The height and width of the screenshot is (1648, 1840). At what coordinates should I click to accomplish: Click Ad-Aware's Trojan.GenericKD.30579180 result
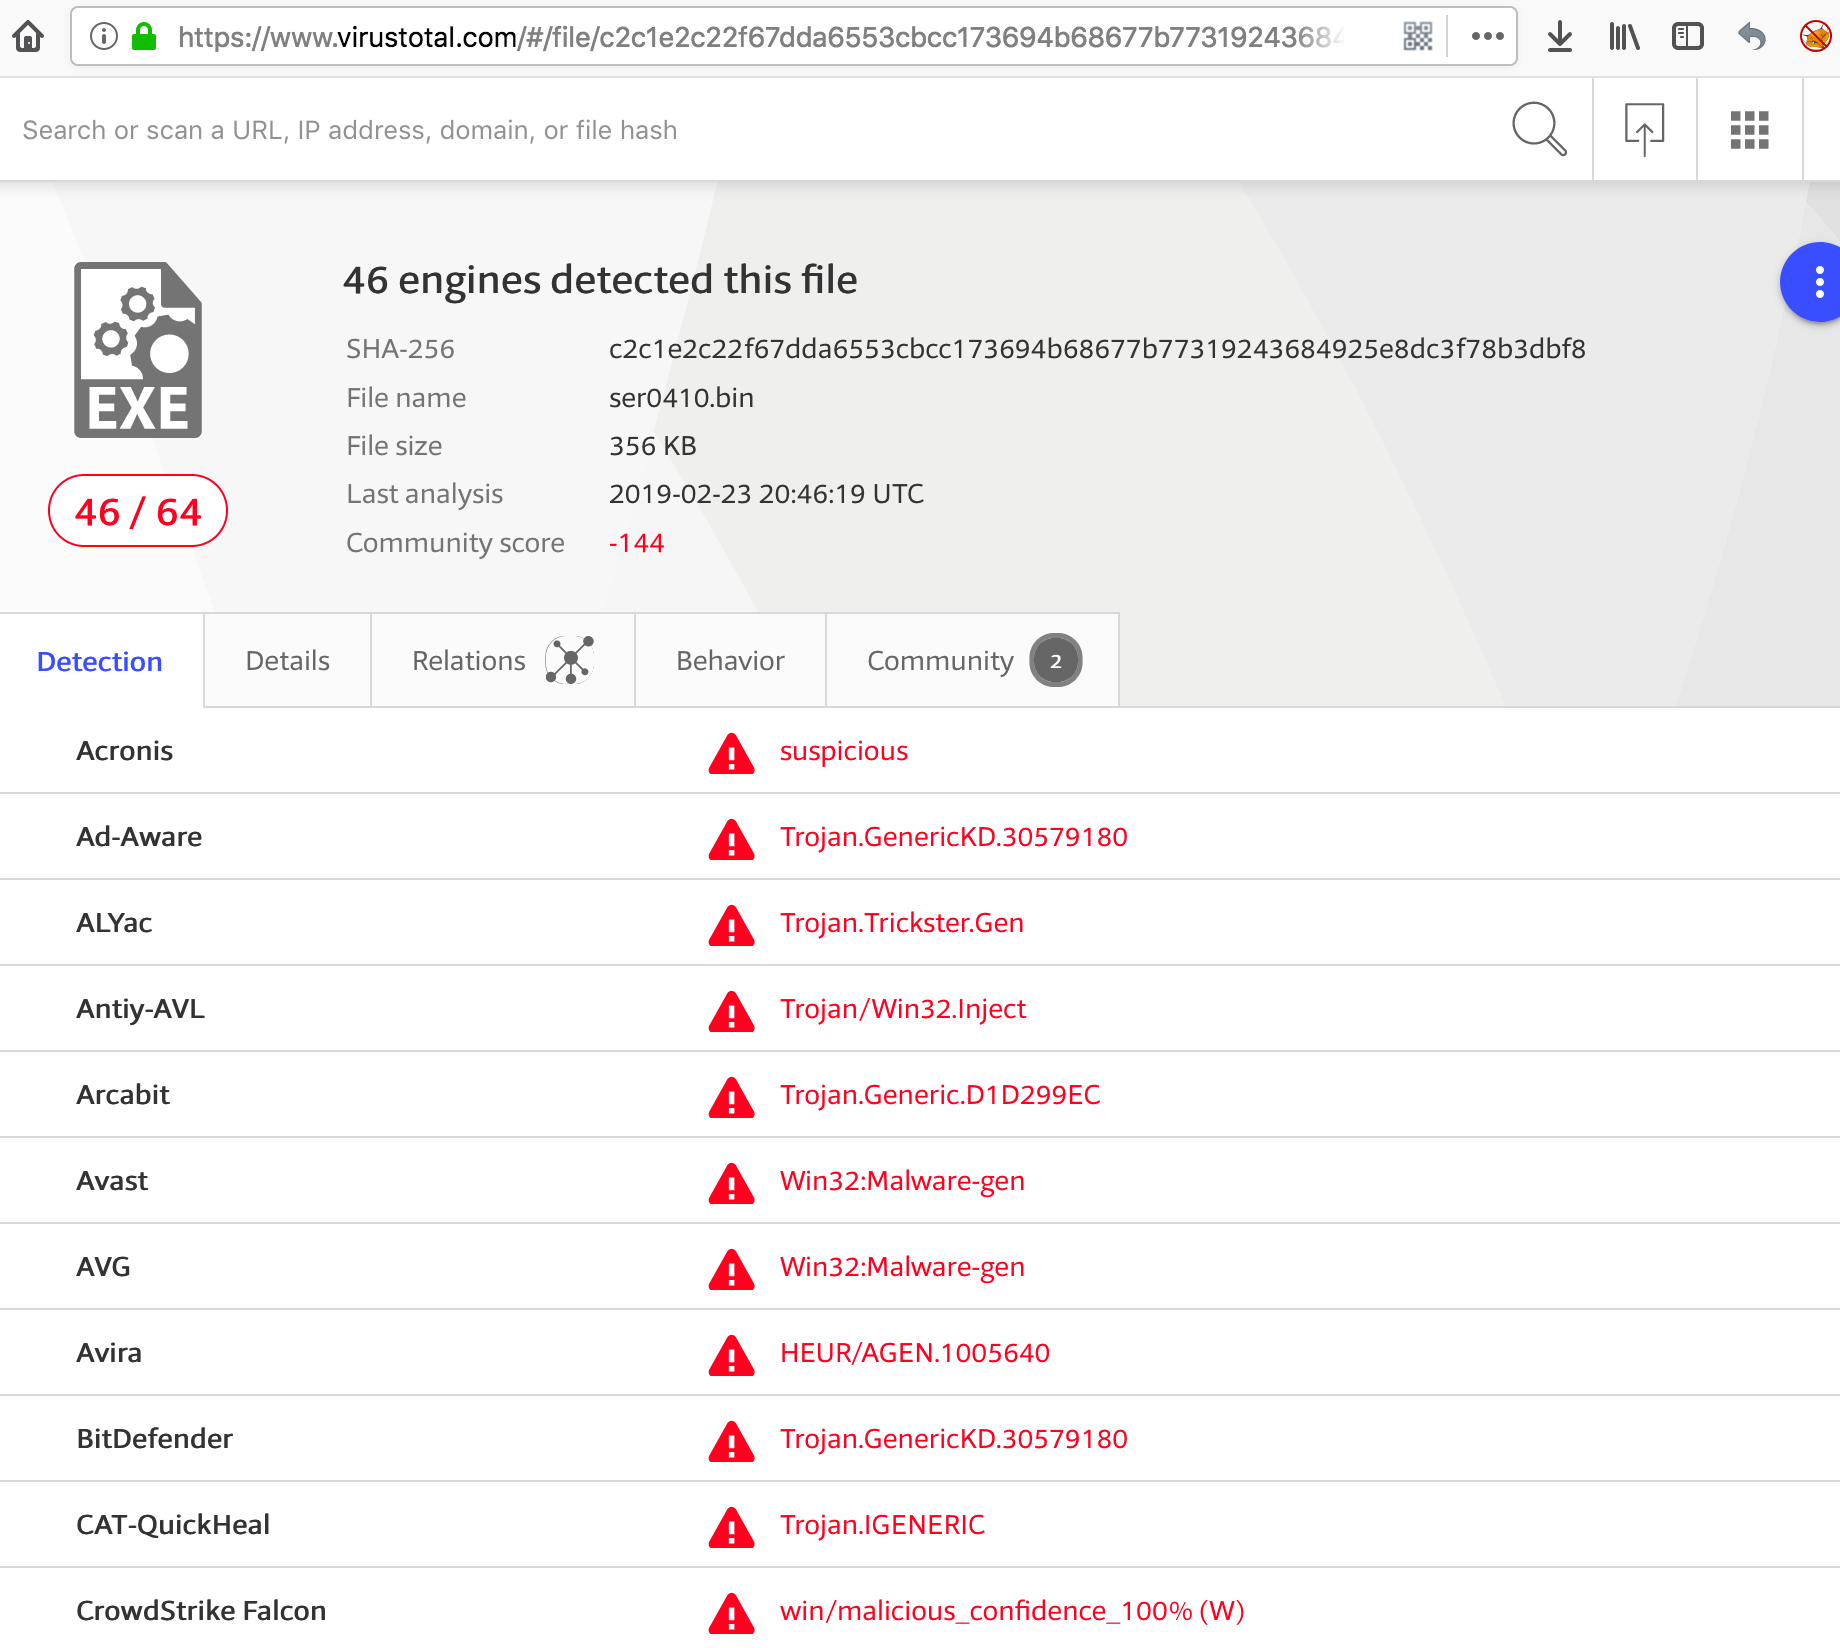954,836
